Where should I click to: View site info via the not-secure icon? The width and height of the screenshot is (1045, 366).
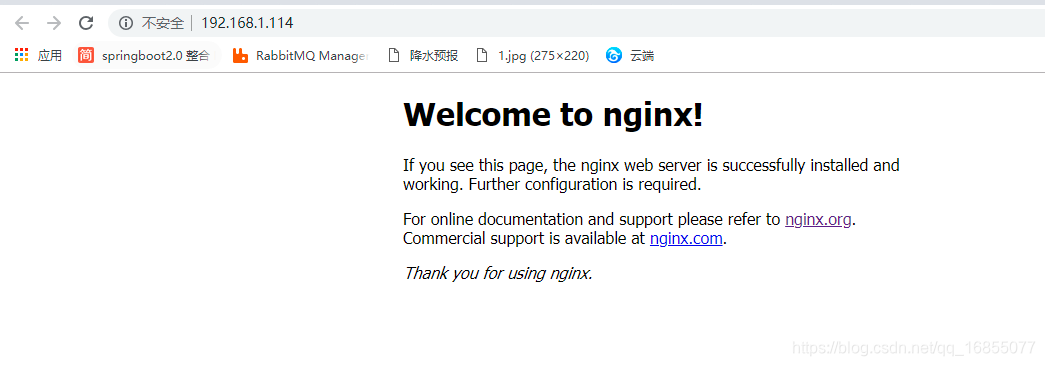[126, 23]
